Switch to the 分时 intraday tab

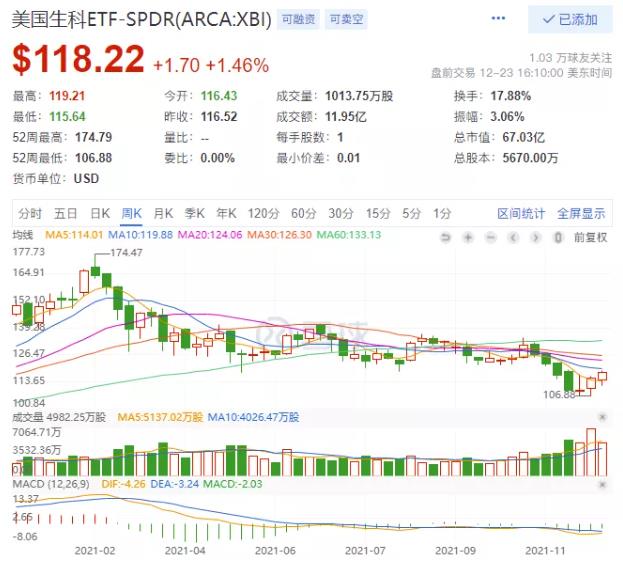[30, 213]
